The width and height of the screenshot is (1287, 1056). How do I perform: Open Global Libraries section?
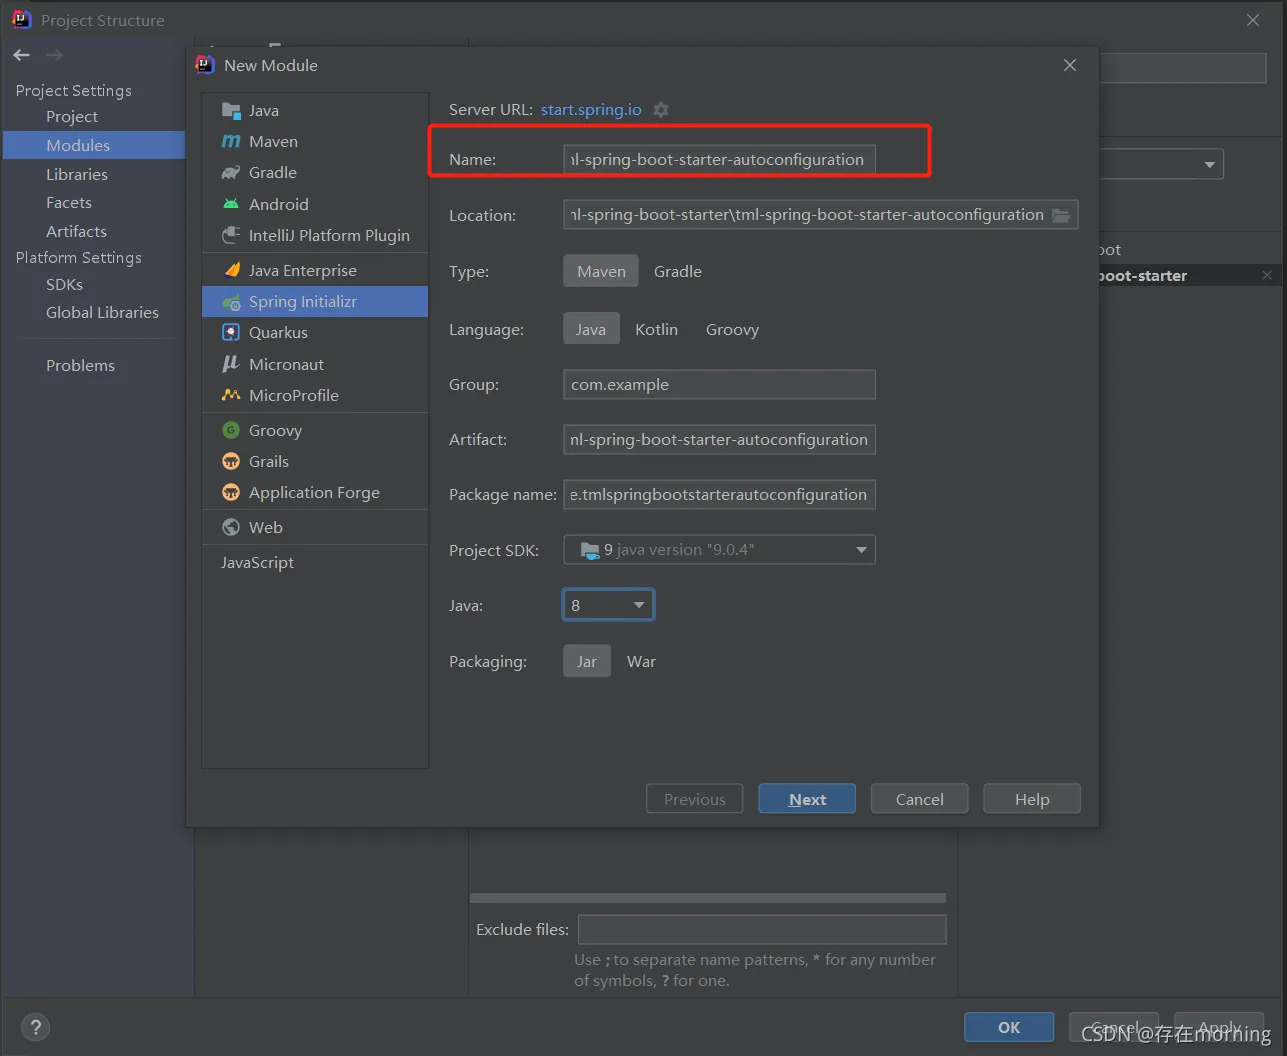pyautogui.click(x=102, y=312)
